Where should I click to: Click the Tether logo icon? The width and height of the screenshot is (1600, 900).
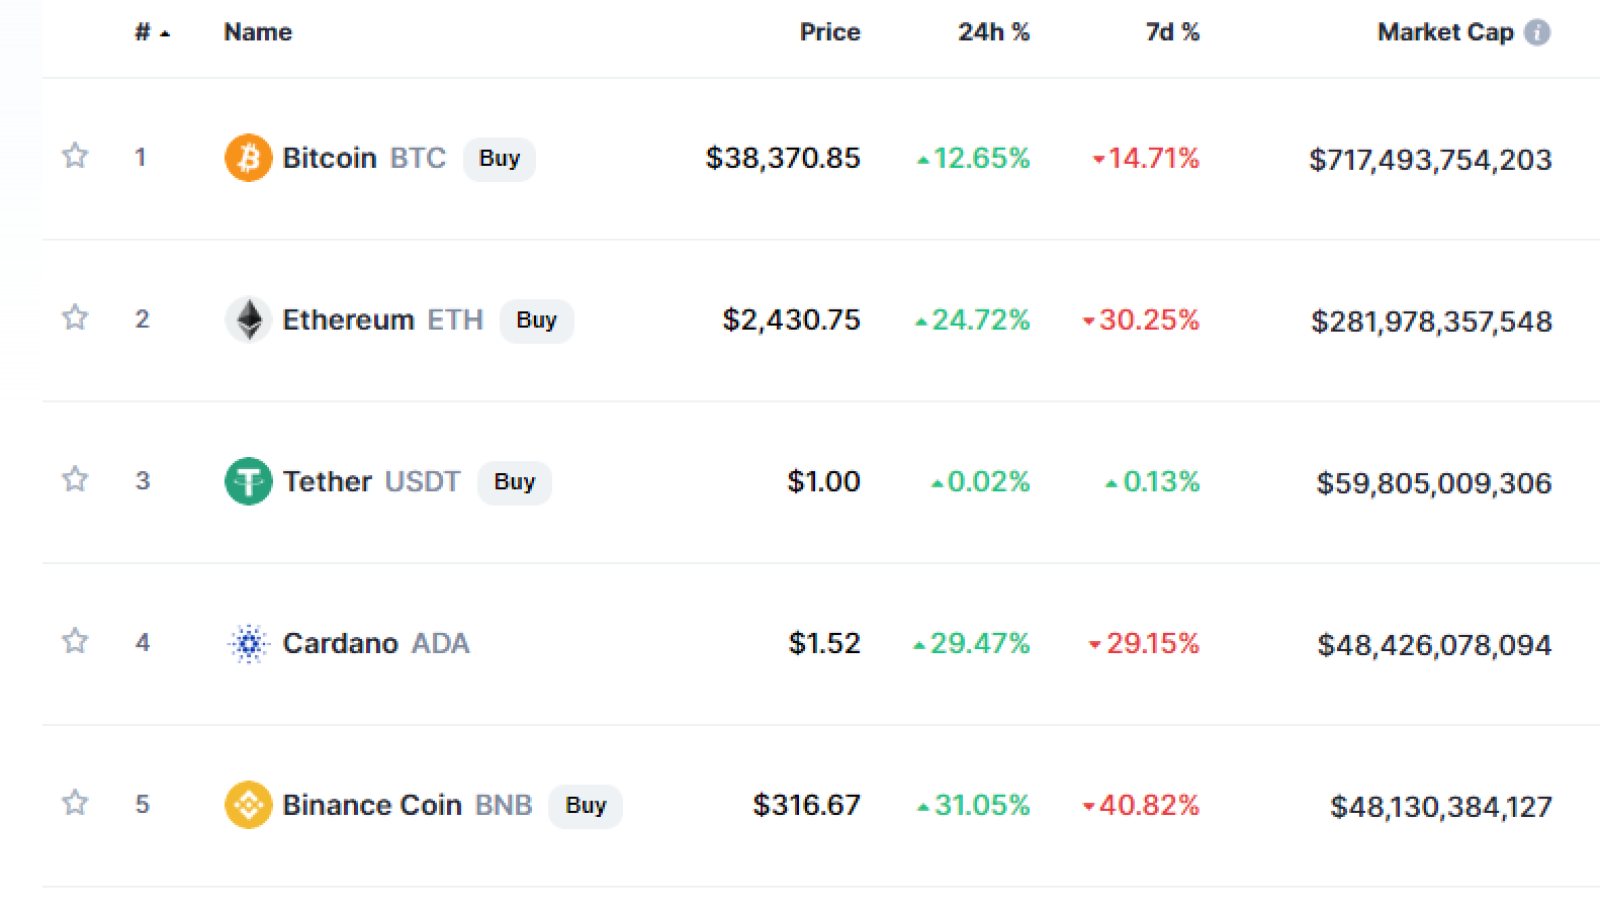(248, 482)
